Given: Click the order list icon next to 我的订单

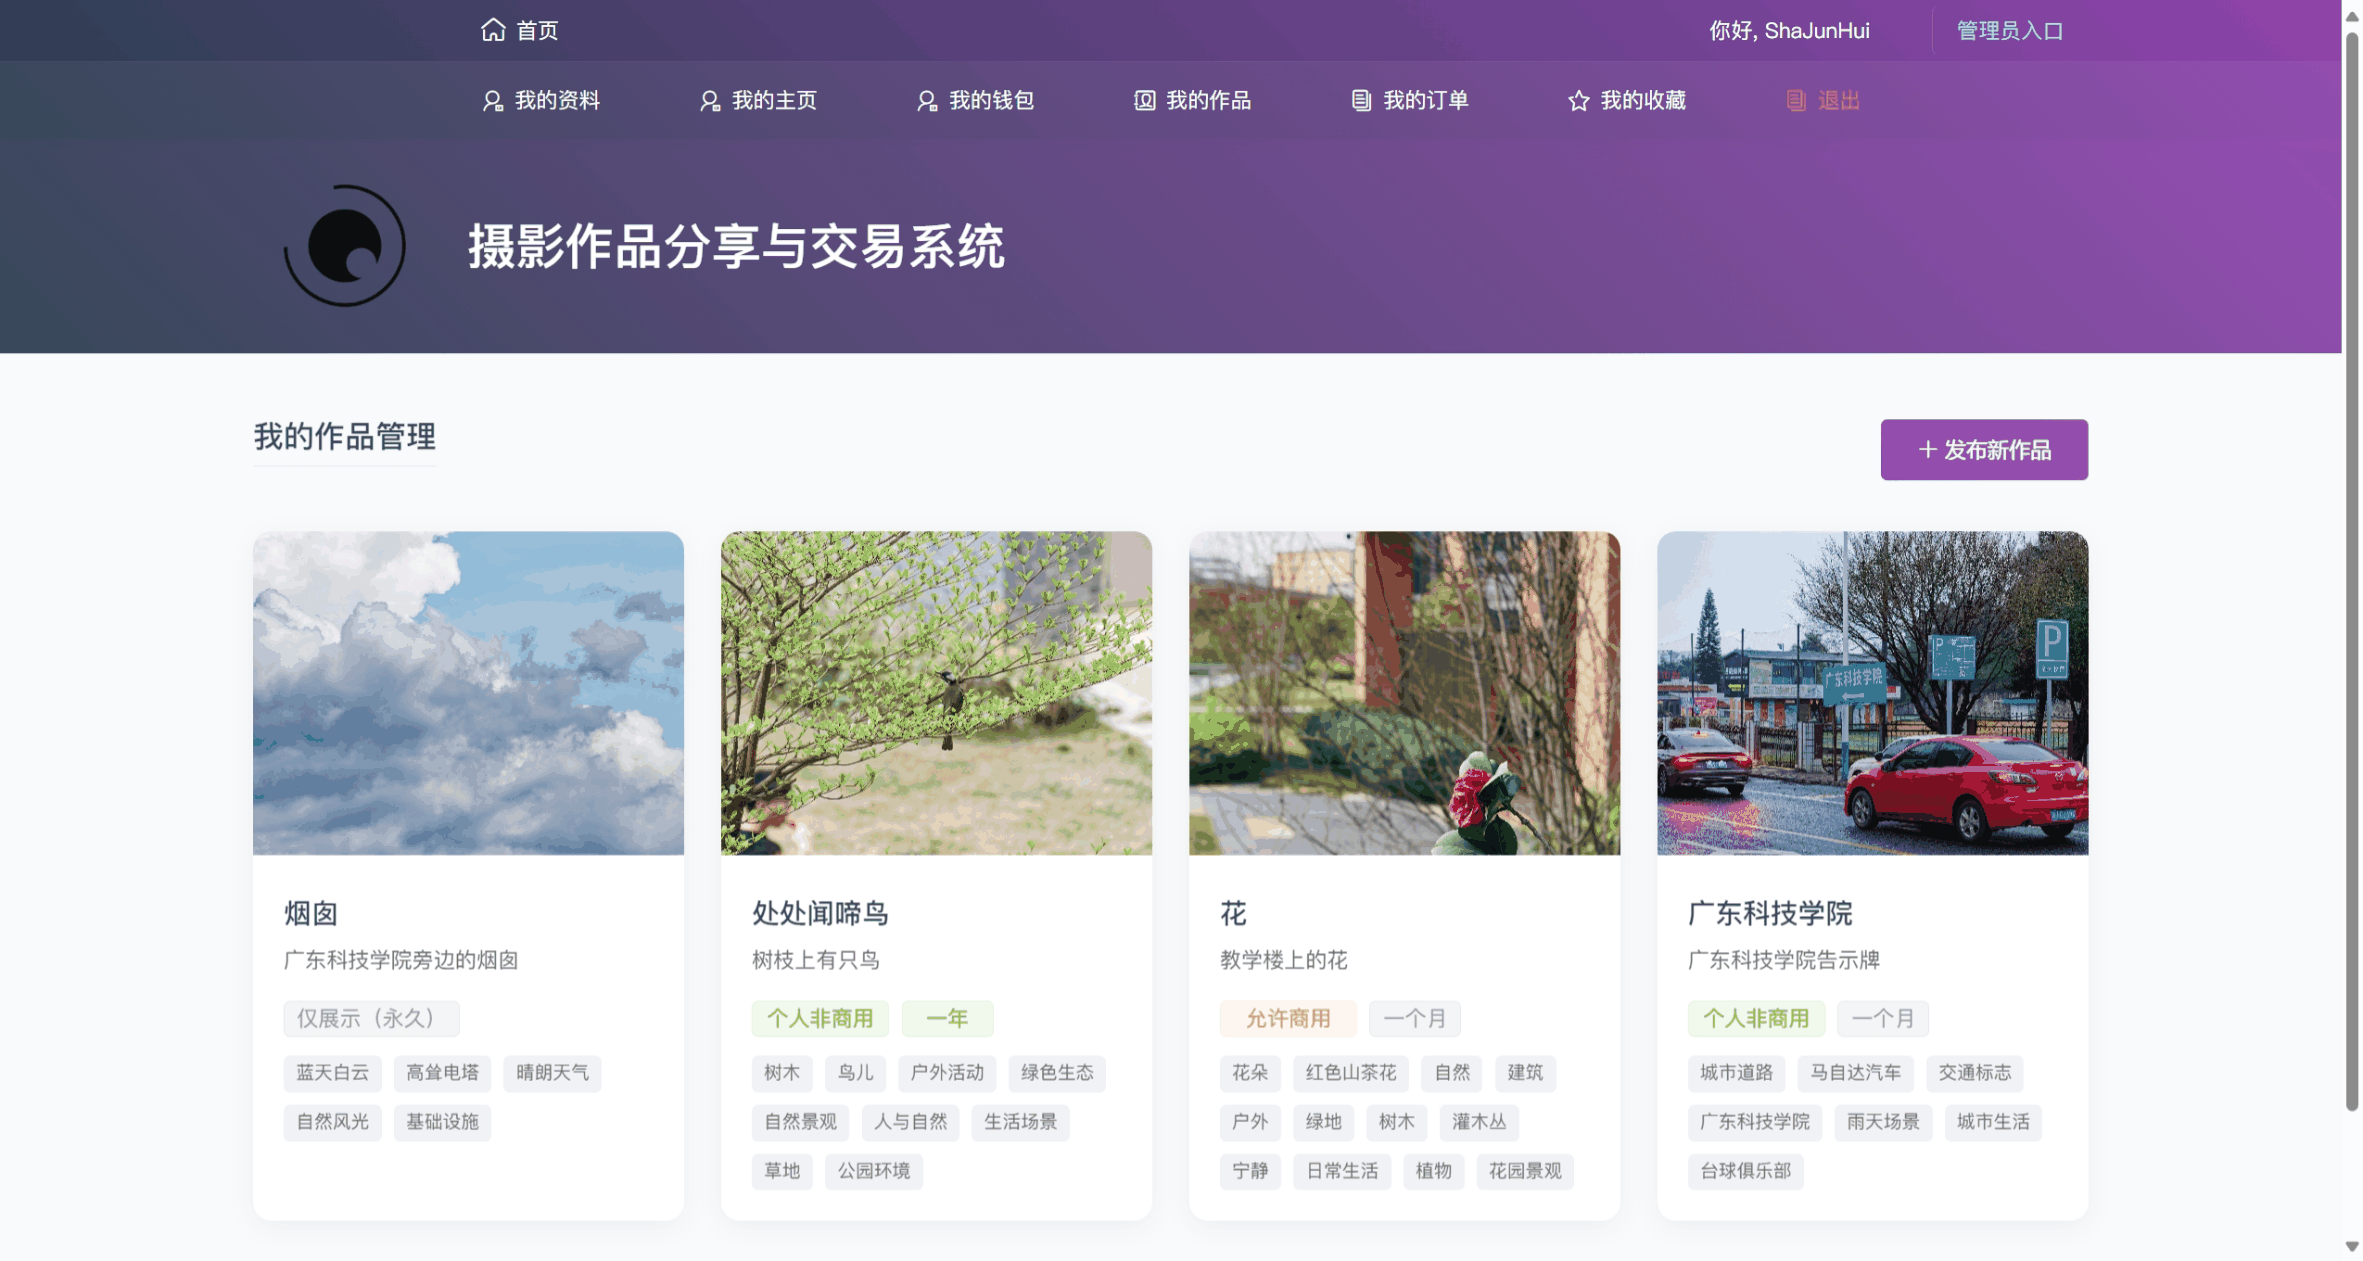Looking at the screenshot, I should tap(1360, 101).
